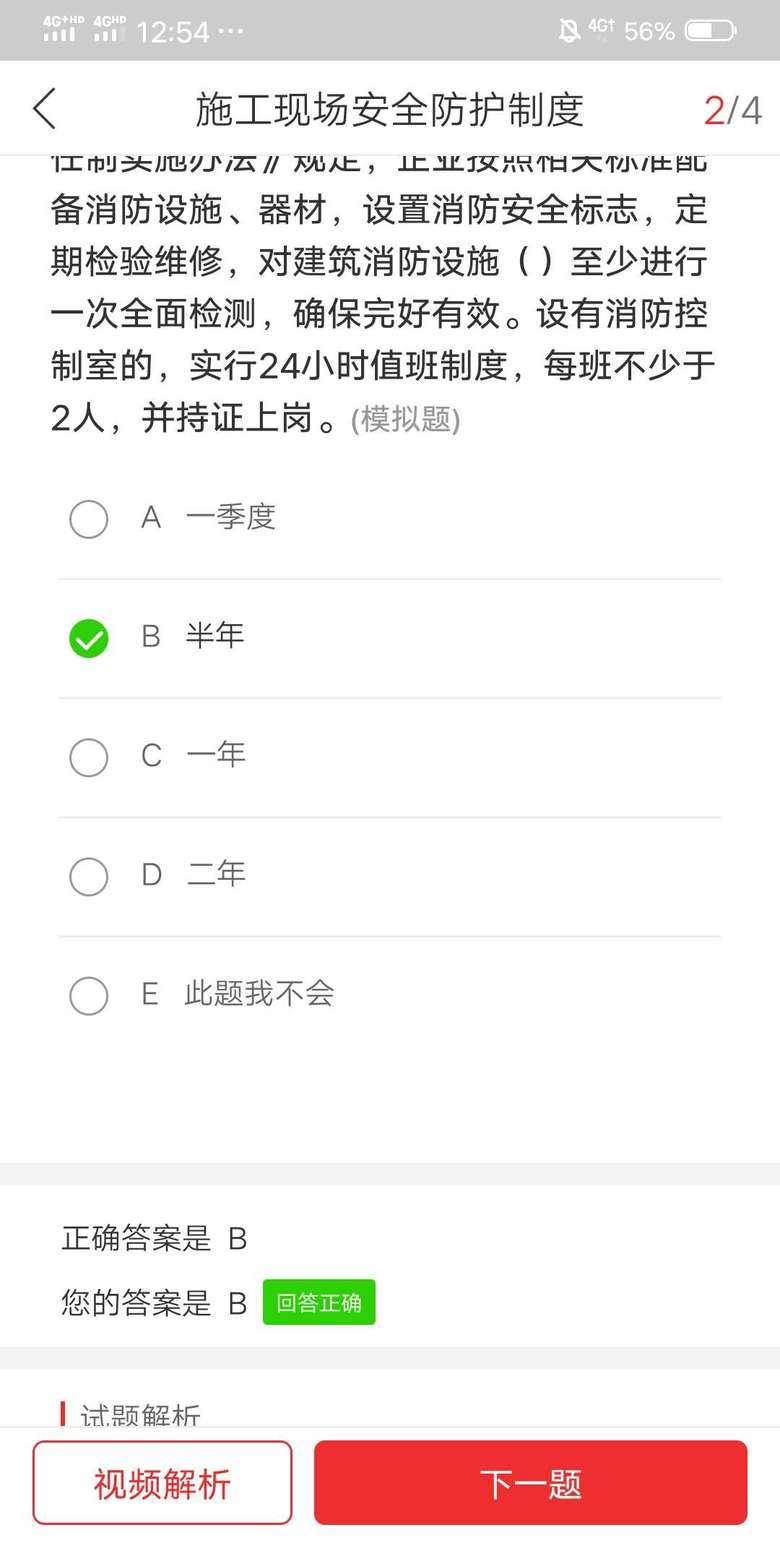Tap the muted notification bell icon

(569, 31)
